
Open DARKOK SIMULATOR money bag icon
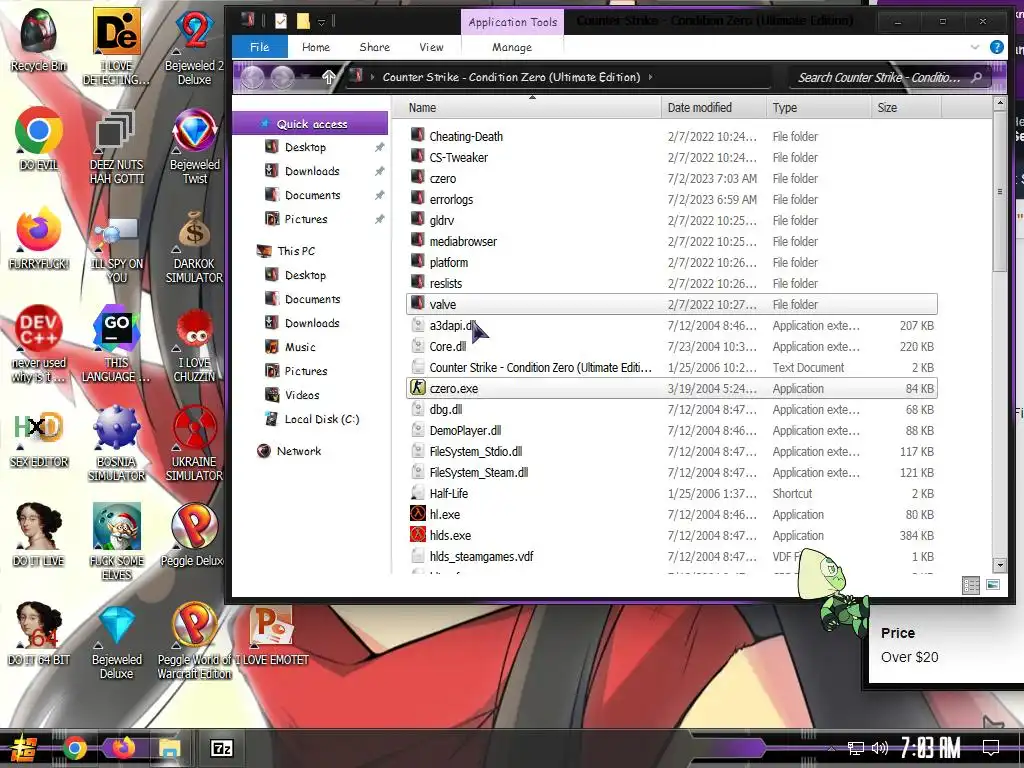(x=194, y=246)
